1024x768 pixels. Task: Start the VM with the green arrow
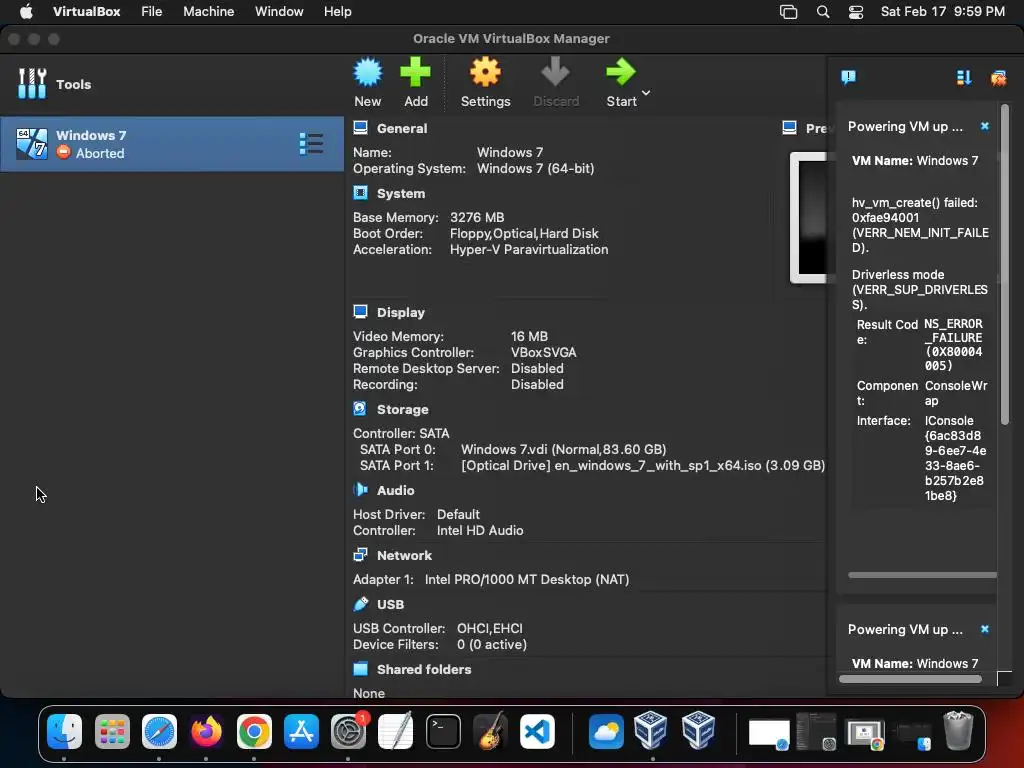coord(620,72)
